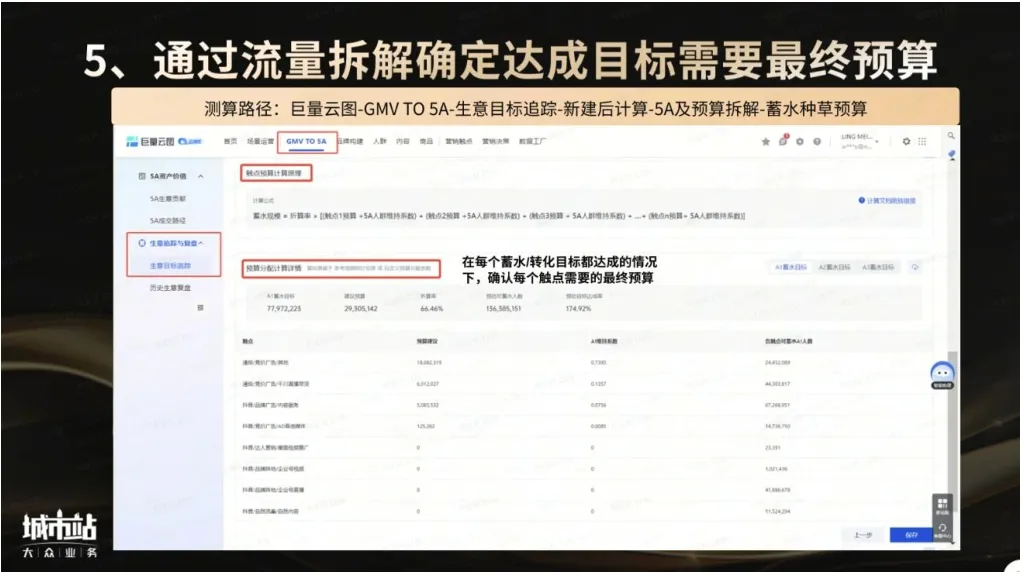
Task: Click the 通投/竞价广告/其他 row label
Action: tap(265, 362)
